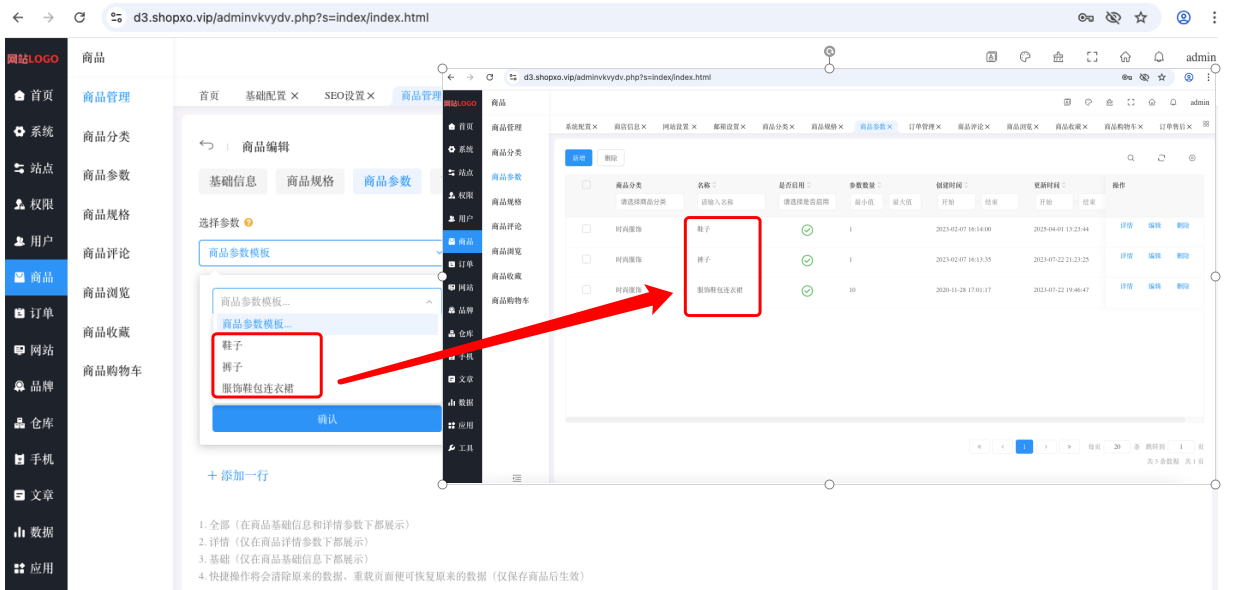
Task: Open the main browser's profile avatar
Action: (1184, 18)
